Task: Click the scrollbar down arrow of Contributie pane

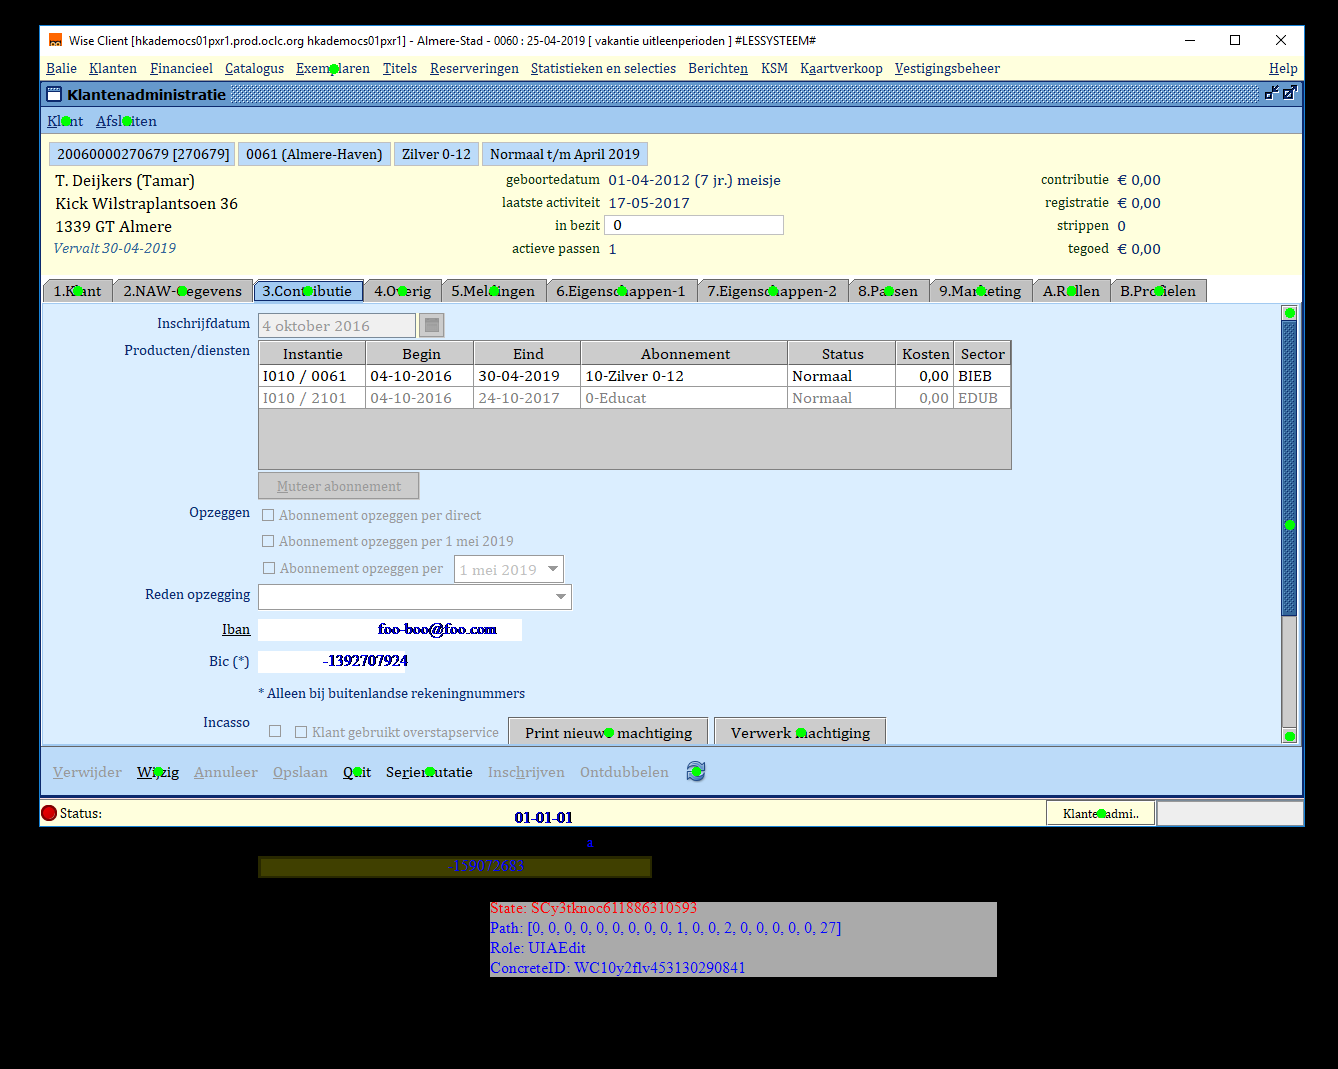Action: (1290, 736)
